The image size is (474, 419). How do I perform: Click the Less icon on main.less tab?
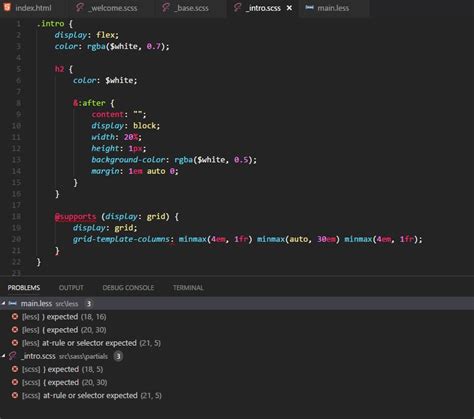pyautogui.click(x=309, y=7)
